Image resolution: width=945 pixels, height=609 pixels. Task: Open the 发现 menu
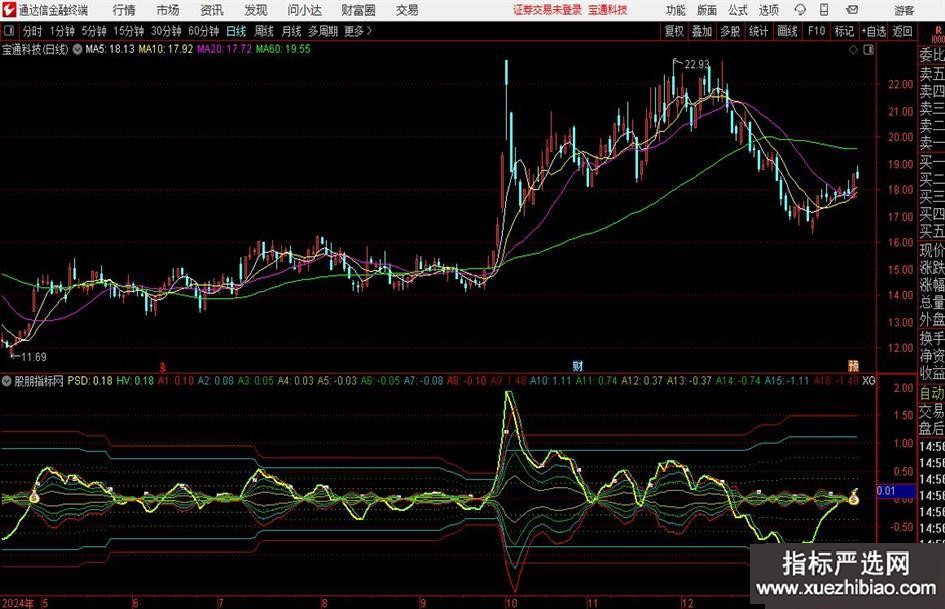coord(256,10)
